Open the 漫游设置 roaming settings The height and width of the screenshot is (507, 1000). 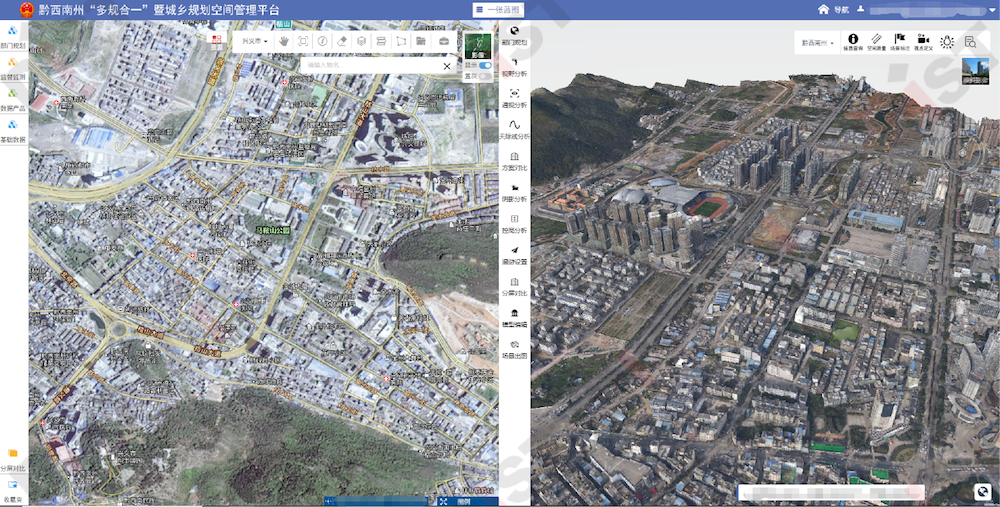pos(514,254)
